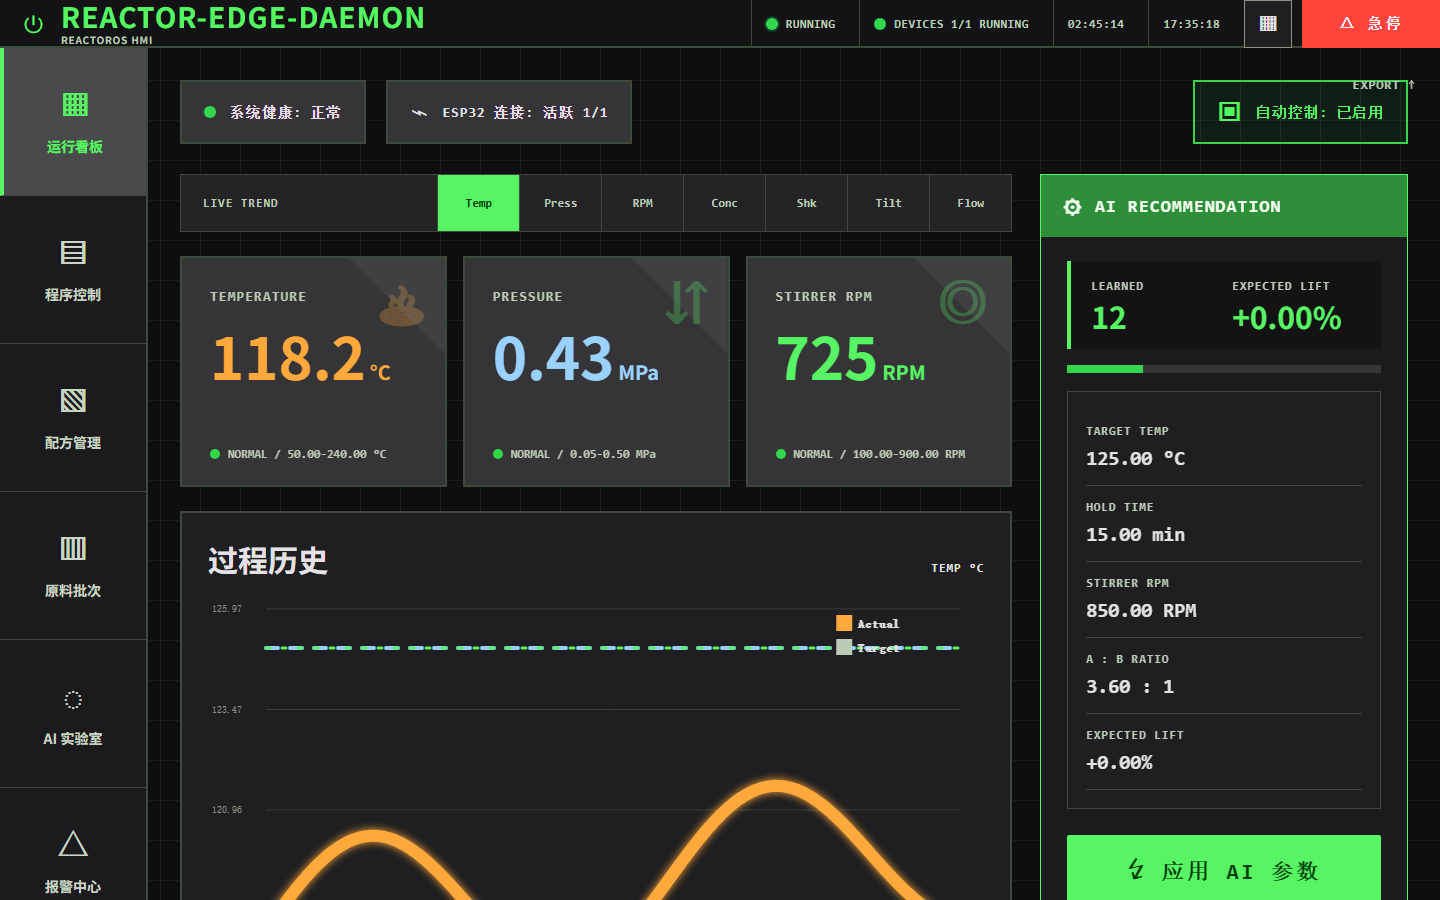Viewport: 1440px width, 900px height.
Task: Open the grid view icon in header
Action: [x=1268, y=24]
